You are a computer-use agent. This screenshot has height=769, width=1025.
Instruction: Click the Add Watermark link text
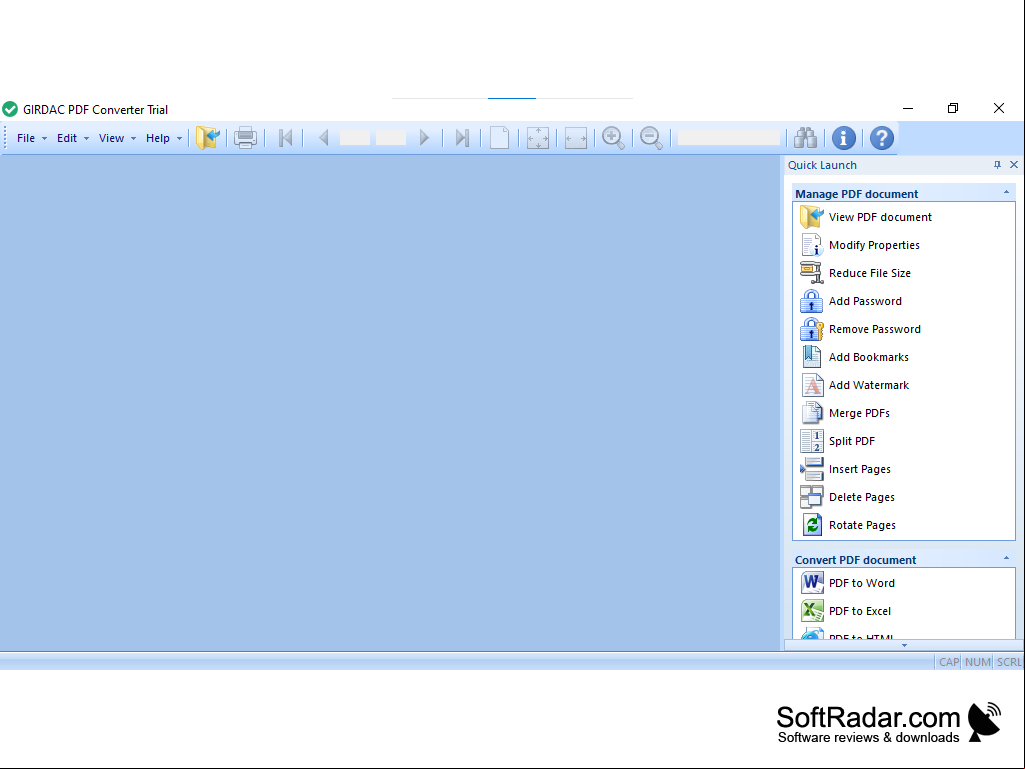point(869,385)
